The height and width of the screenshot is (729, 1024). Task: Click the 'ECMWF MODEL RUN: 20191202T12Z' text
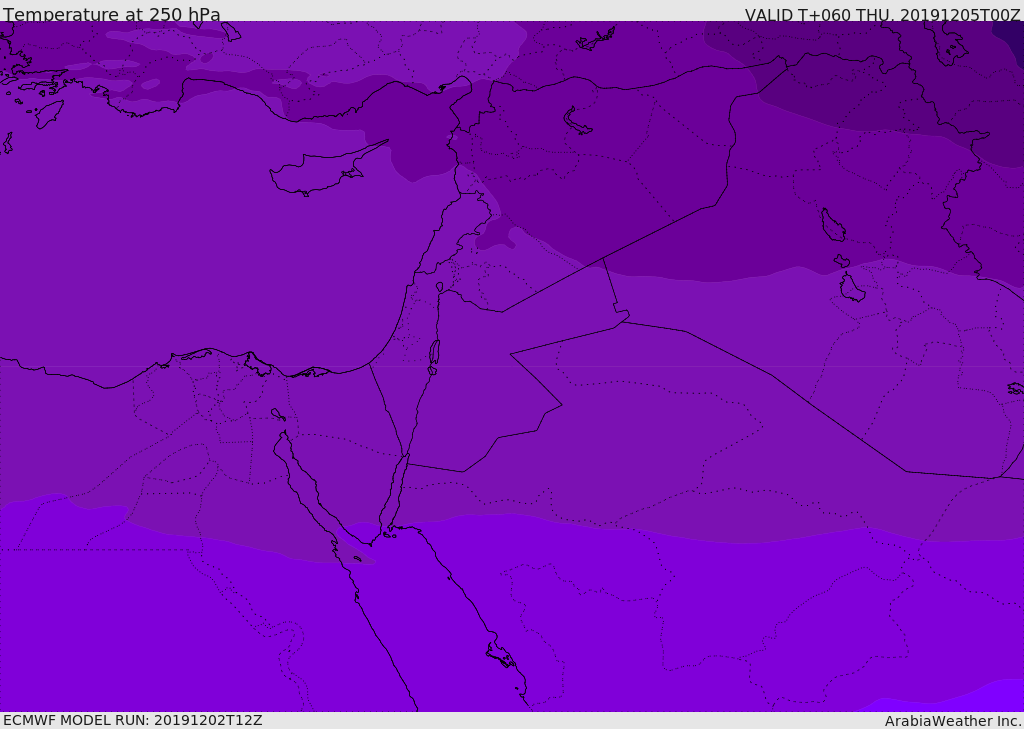[x=133, y=721]
